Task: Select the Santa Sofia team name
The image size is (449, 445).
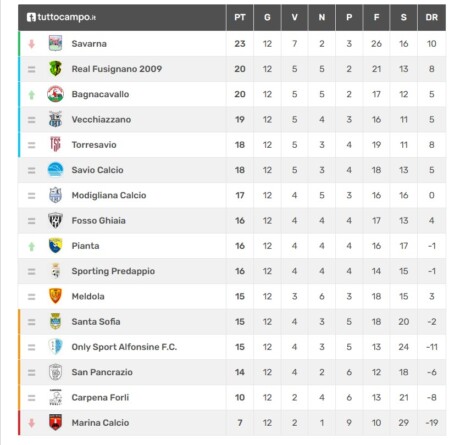Action: coord(96,322)
